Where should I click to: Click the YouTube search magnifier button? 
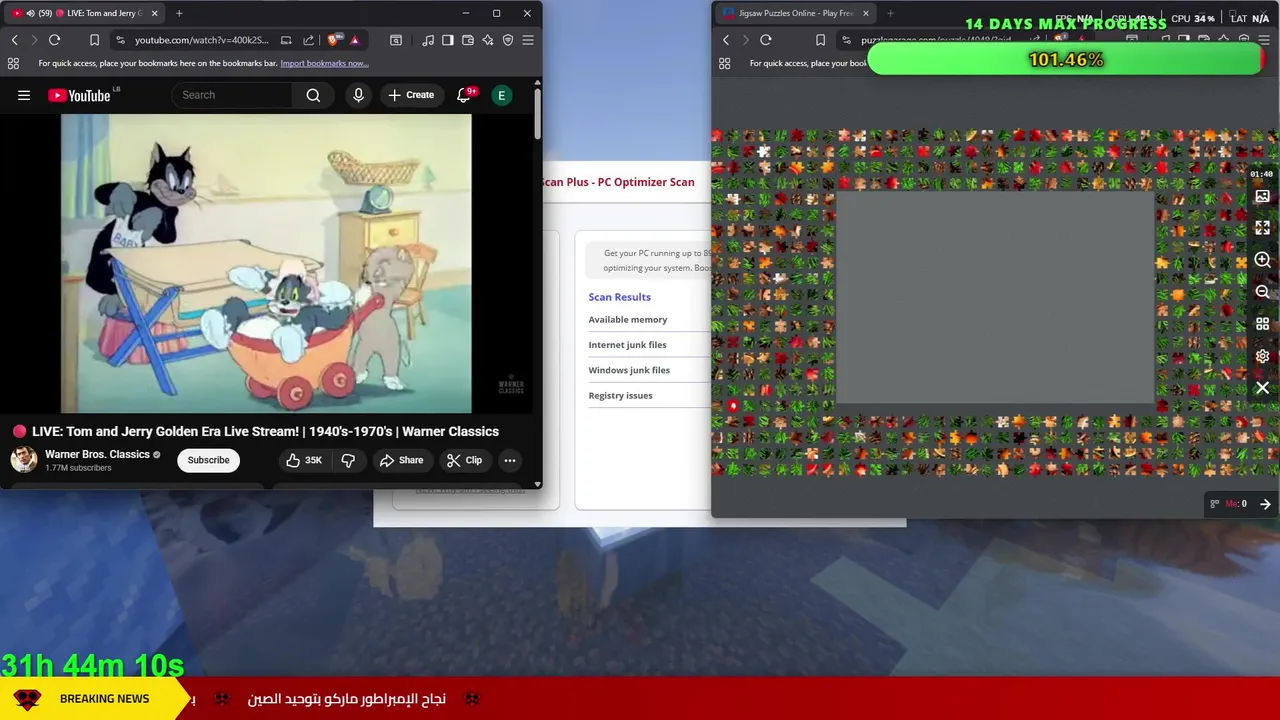click(313, 95)
